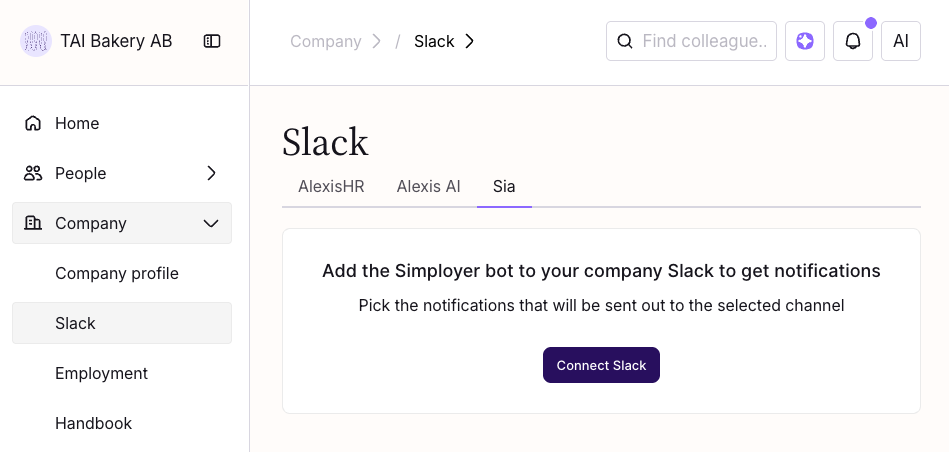Click the People group icon
The width and height of the screenshot is (949, 452).
click(x=33, y=173)
